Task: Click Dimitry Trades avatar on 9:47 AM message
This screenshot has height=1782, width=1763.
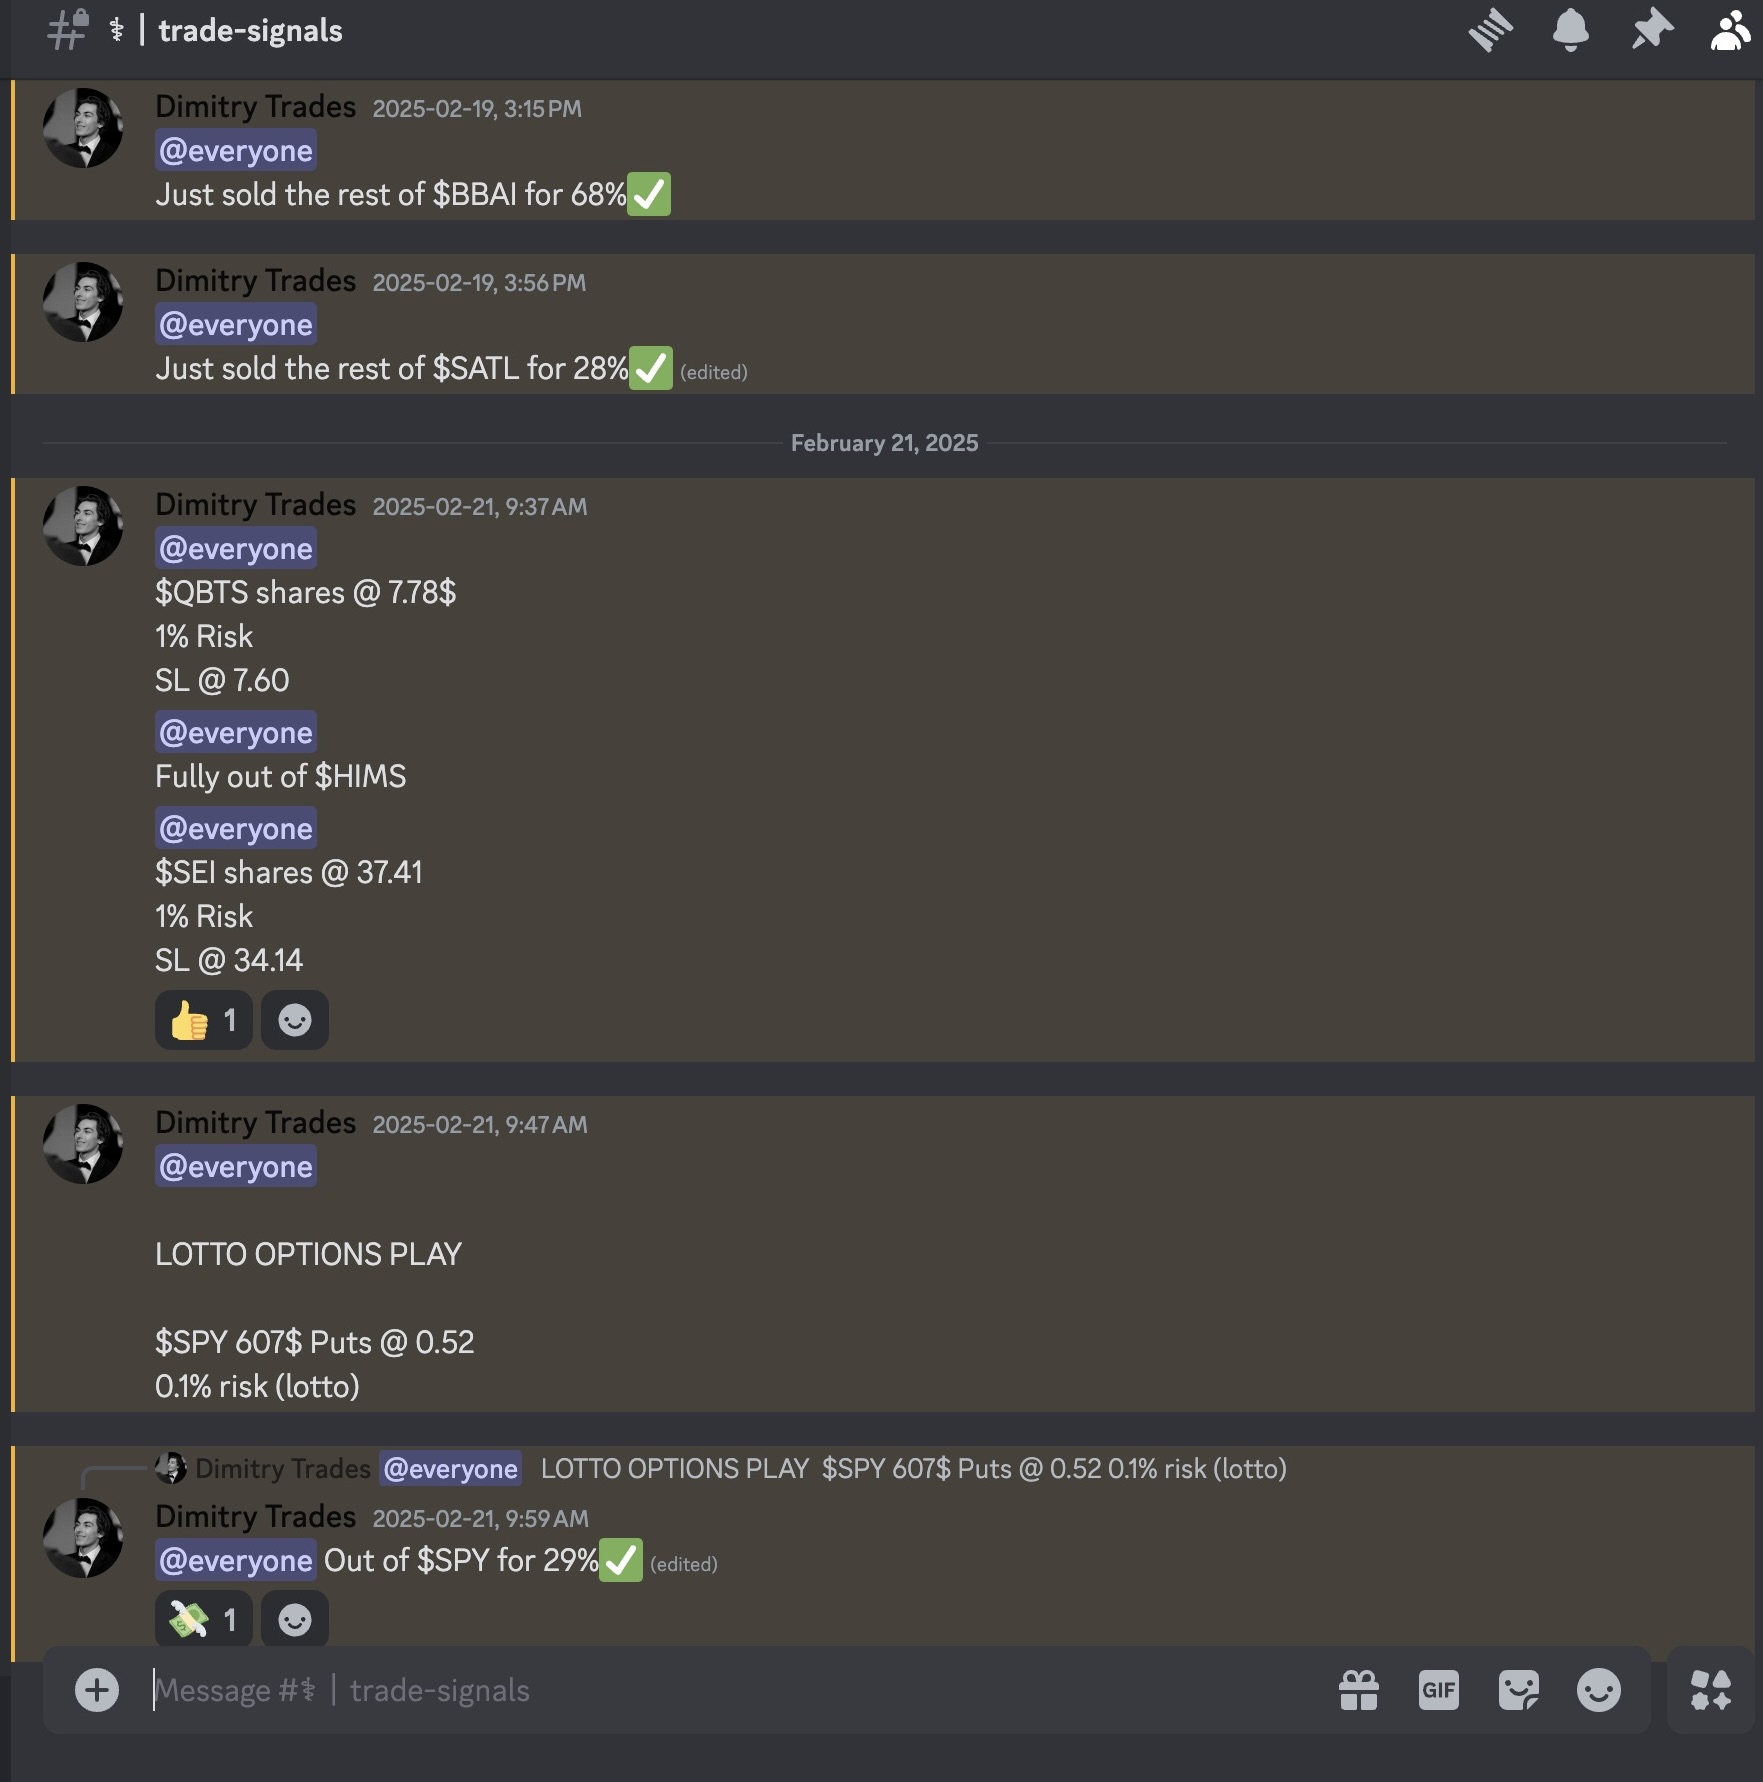Action: [83, 1144]
